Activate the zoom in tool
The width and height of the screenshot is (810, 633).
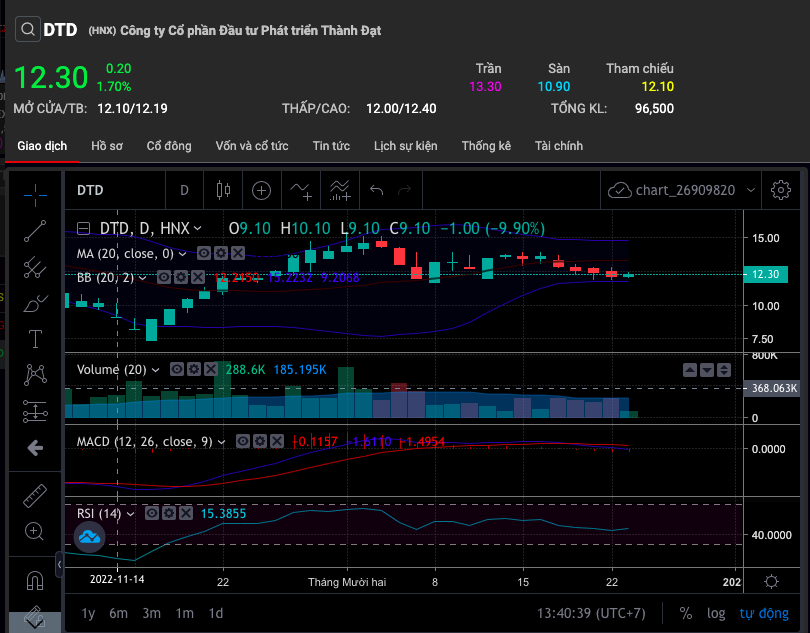click(x=36, y=531)
